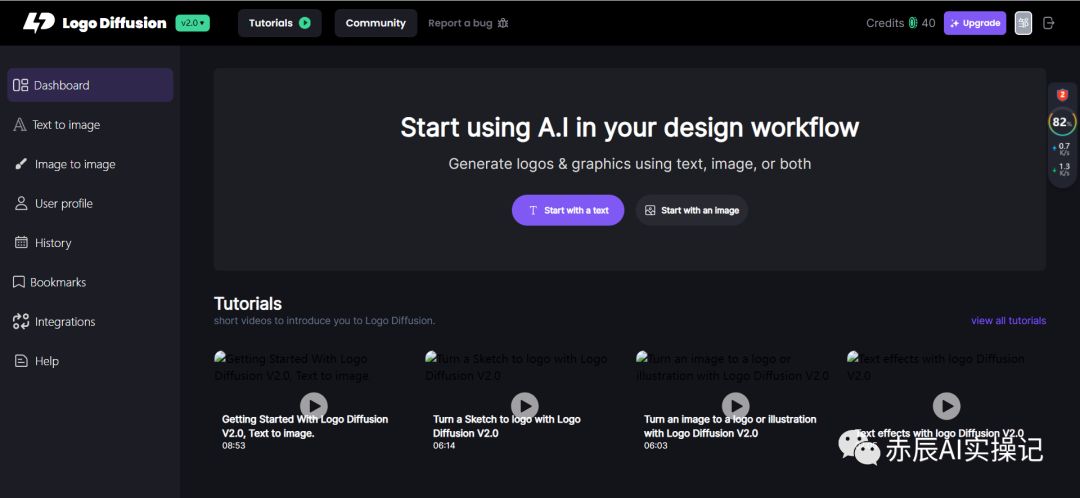Open the Tutorials button in header
Viewport: 1080px width, 498px height.
coord(280,23)
